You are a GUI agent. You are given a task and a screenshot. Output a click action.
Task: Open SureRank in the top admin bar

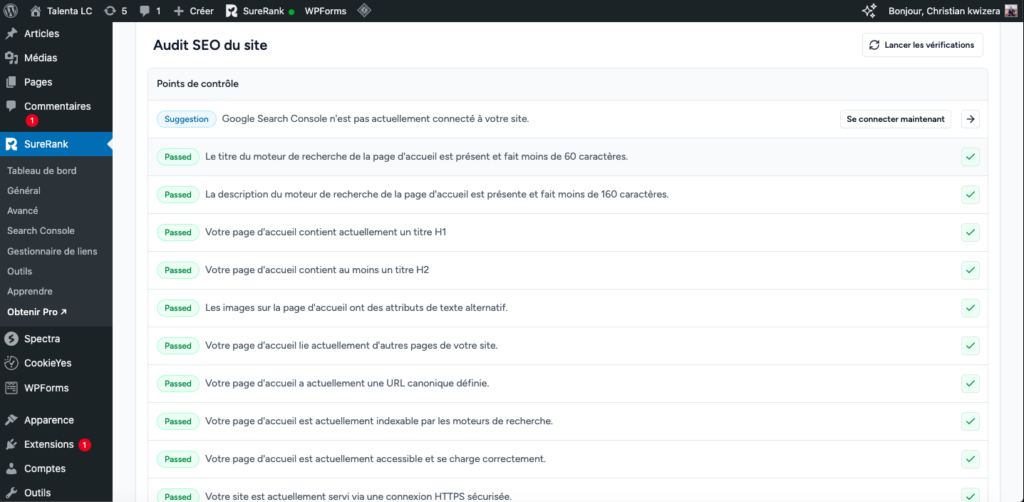pyautogui.click(x=259, y=10)
